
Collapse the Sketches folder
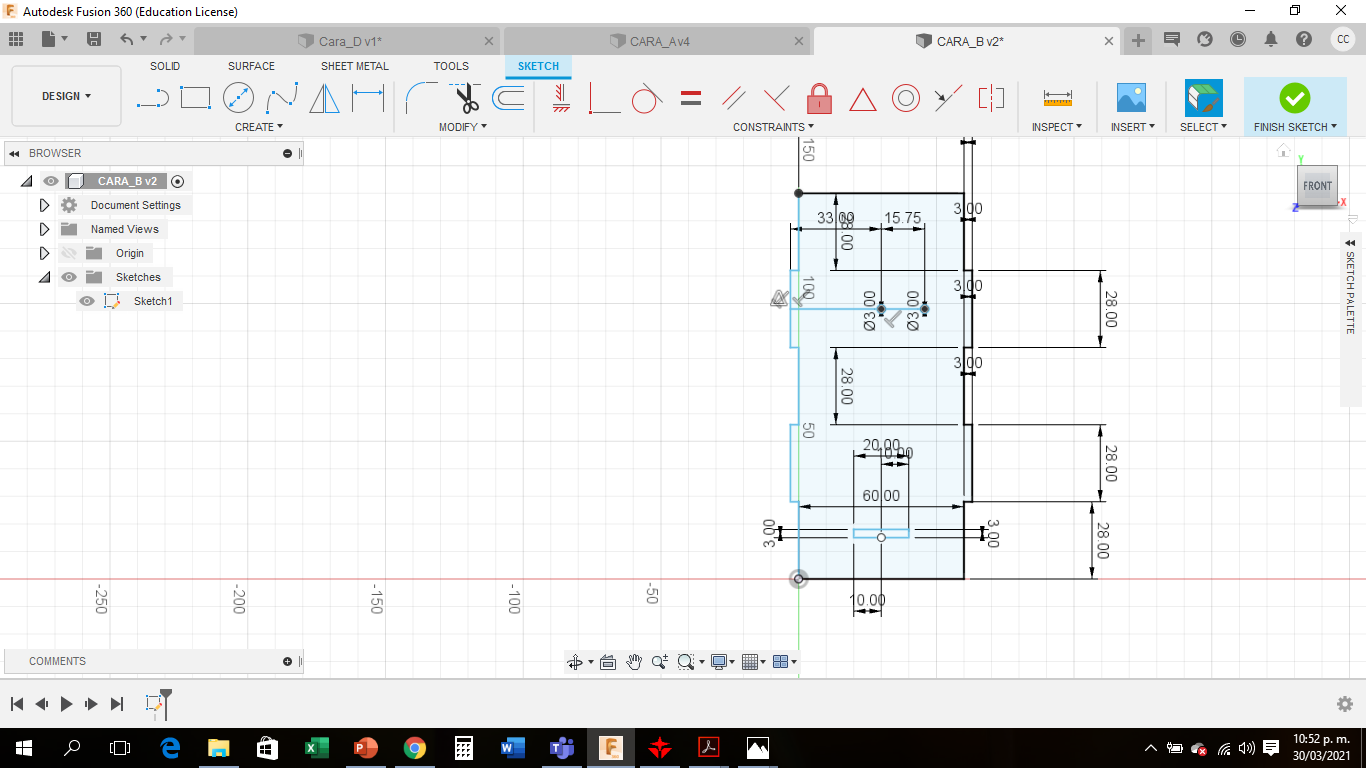click(x=44, y=277)
